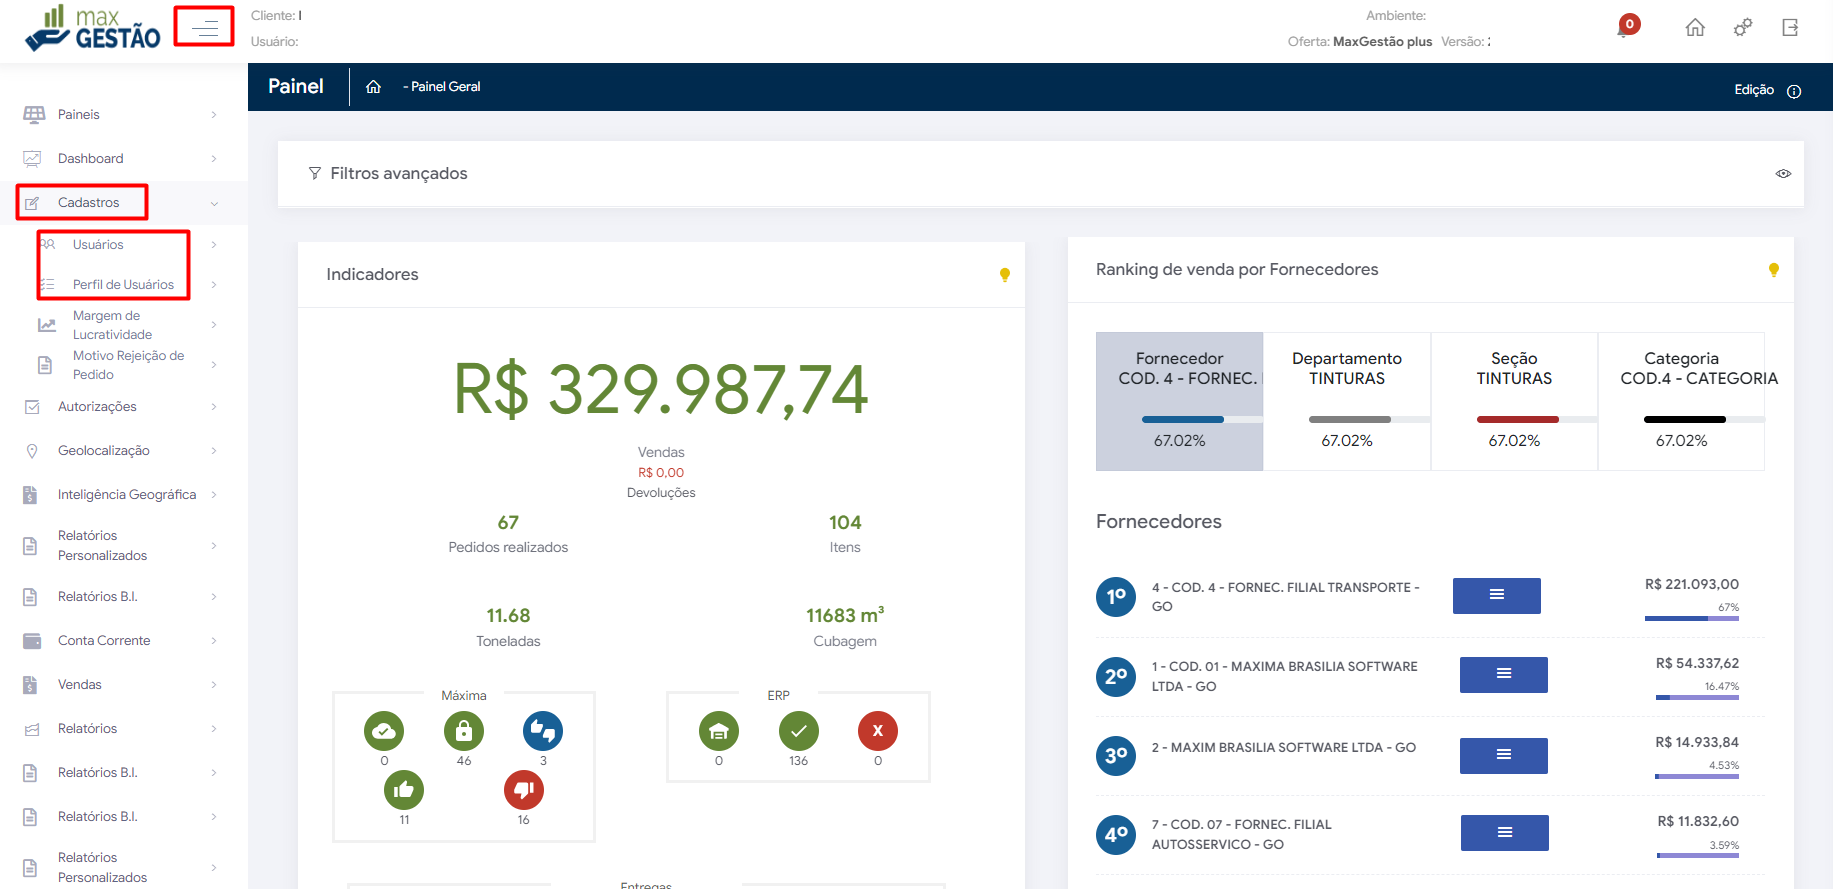
Task: Click the red ERP X status icon
Action: 877,731
